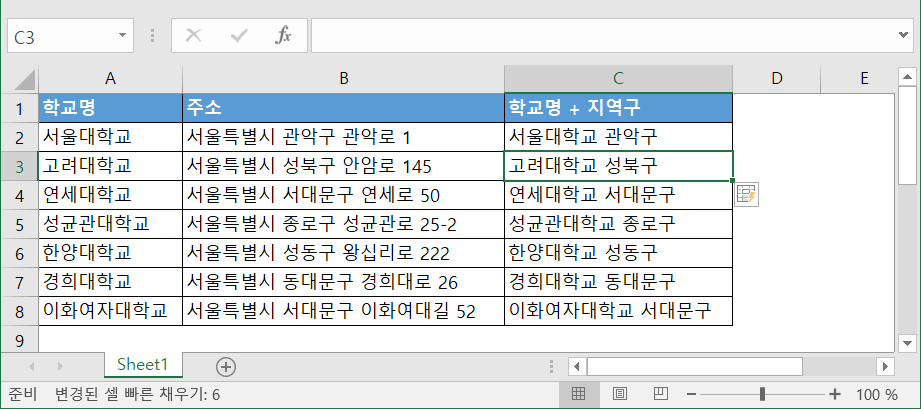Screen dimensions: 921x409
Task: Select cell 고려대학교 성북구
Action: click(619, 166)
